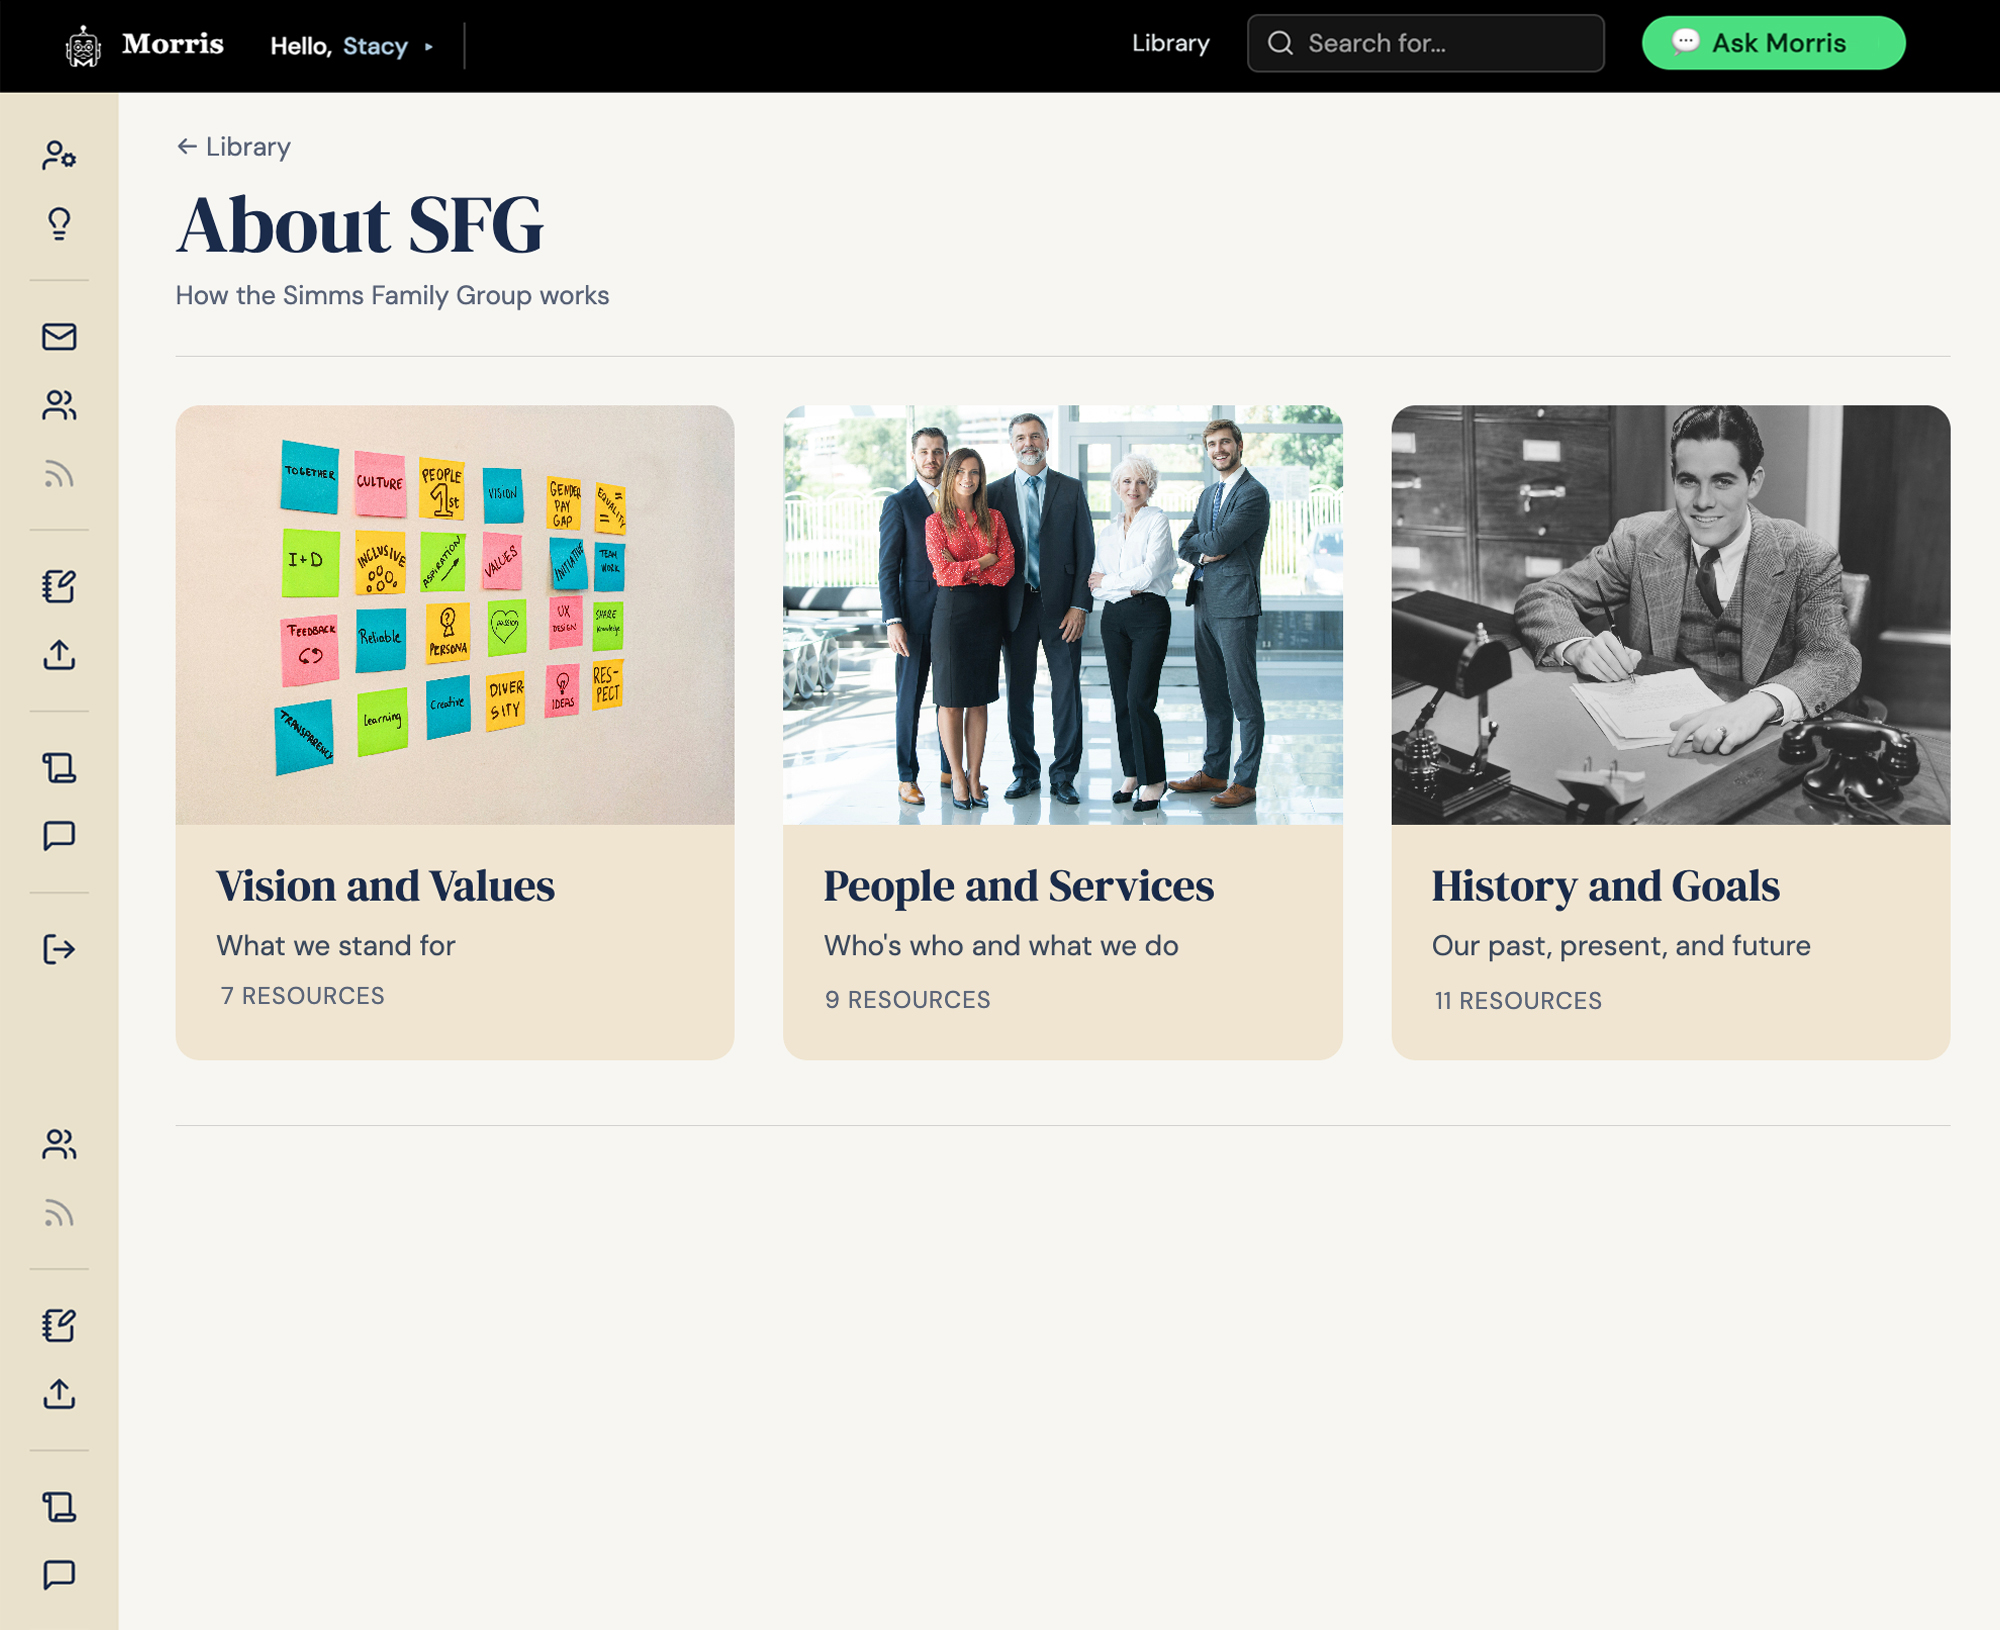
Task: Open the notepad-edit icon below the logout icon
Action: pos(59,1325)
